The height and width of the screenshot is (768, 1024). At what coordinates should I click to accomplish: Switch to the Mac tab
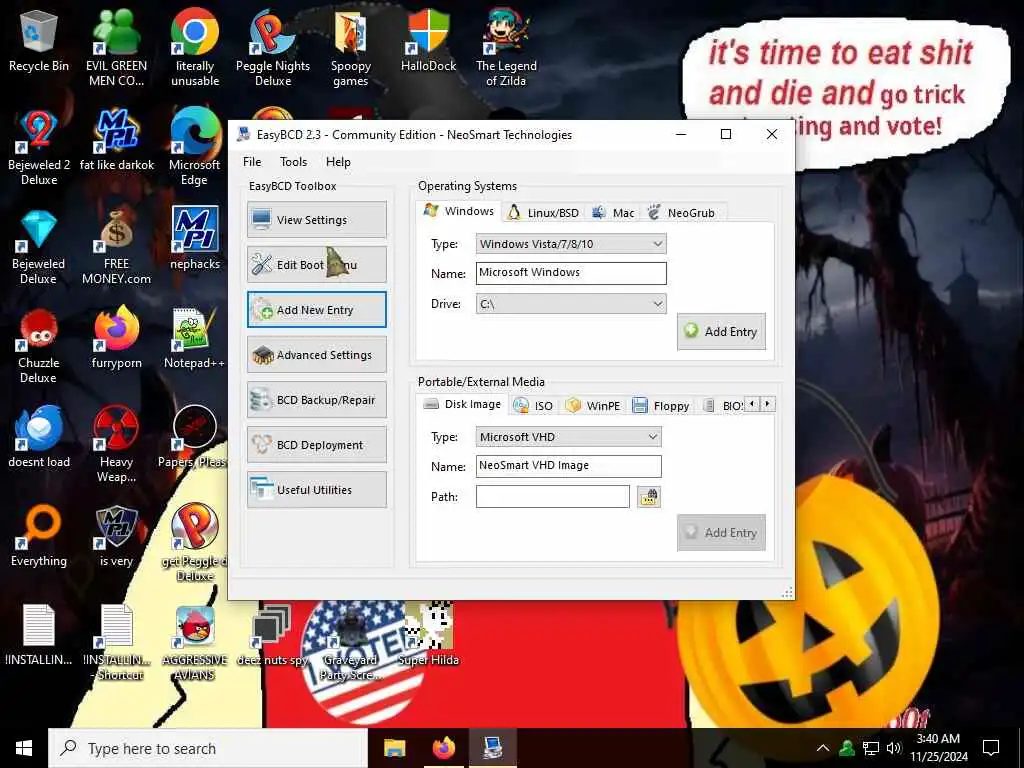coord(613,213)
